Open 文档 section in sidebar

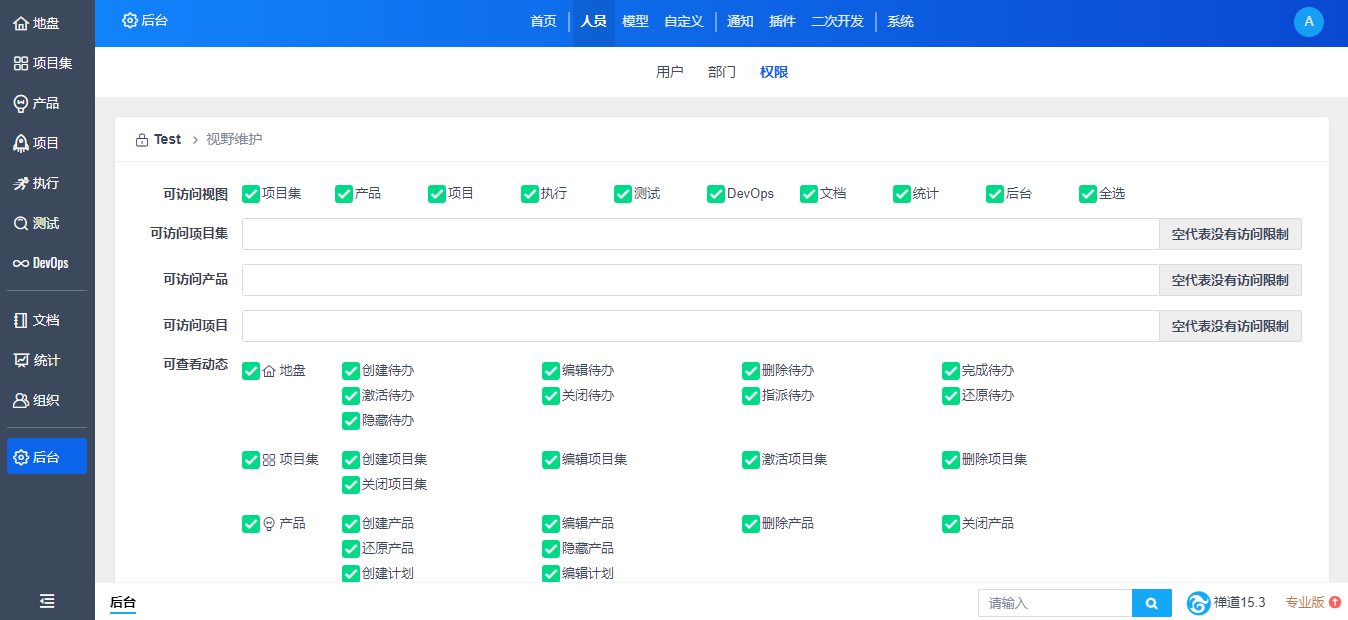click(x=37, y=320)
